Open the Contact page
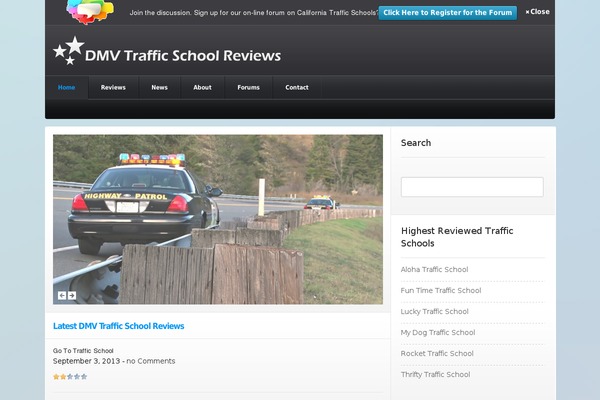 point(297,87)
